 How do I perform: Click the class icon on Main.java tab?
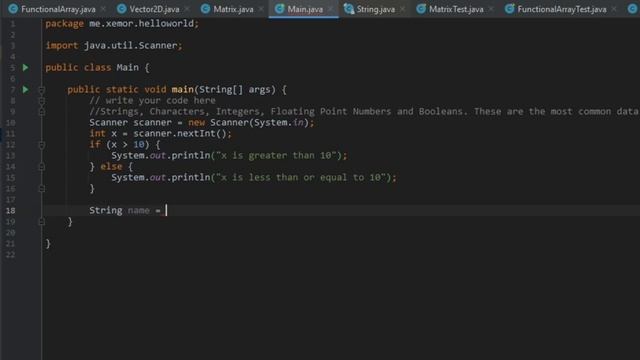coord(279,9)
